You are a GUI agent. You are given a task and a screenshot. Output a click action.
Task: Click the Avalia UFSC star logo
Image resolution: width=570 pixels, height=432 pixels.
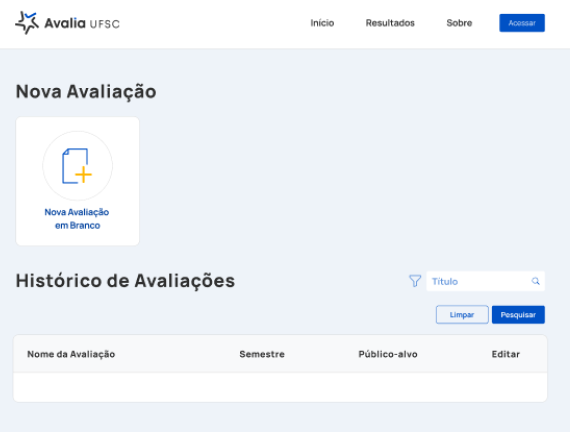(x=27, y=23)
